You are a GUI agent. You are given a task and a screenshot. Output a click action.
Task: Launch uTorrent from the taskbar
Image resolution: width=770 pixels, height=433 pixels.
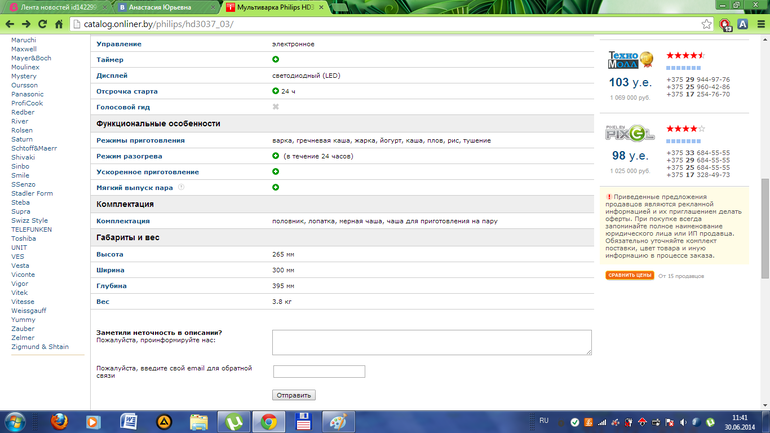[x=233, y=420]
